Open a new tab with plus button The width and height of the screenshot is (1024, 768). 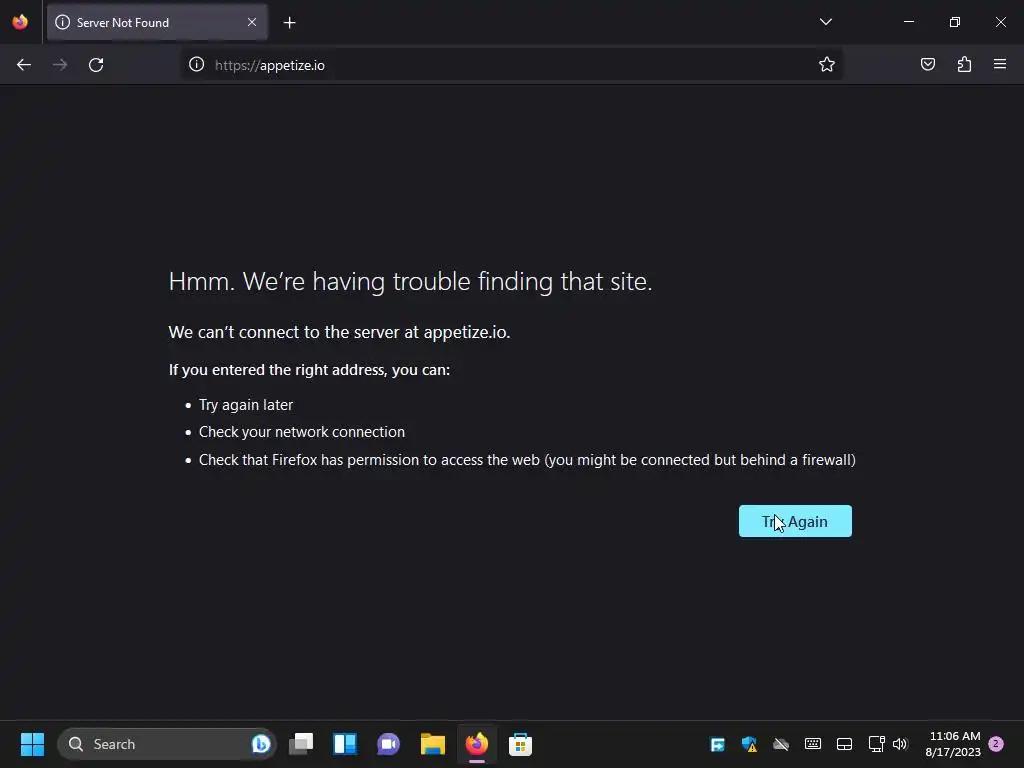click(289, 23)
